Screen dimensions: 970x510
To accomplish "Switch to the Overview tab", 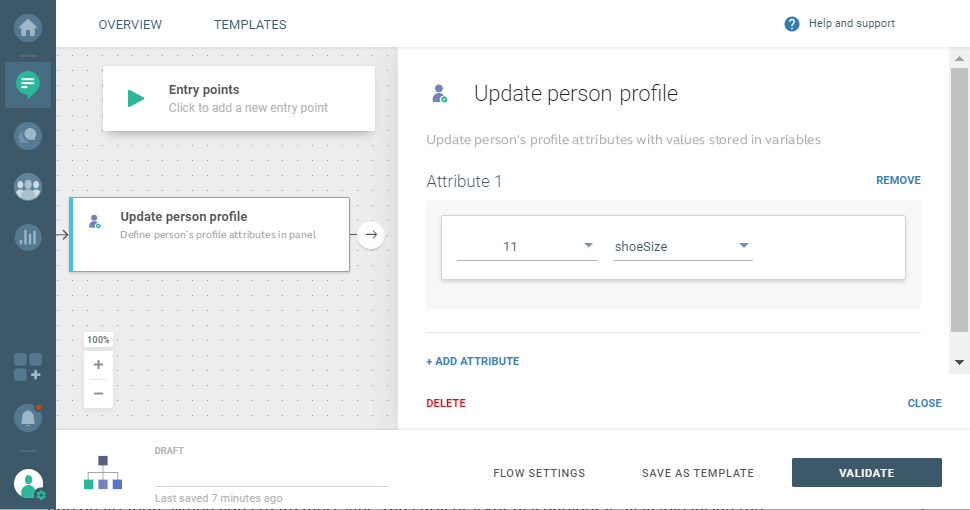I will pyautogui.click(x=130, y=24).
